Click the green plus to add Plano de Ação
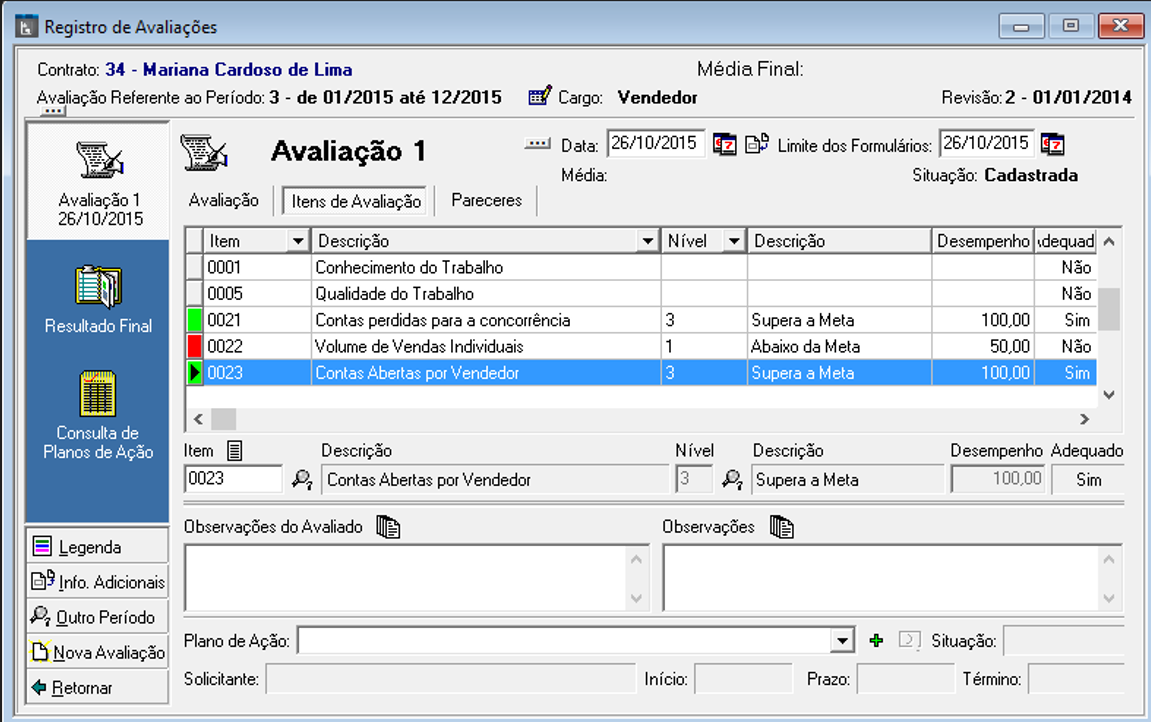1151x722 pixels. tap(876, 641)
